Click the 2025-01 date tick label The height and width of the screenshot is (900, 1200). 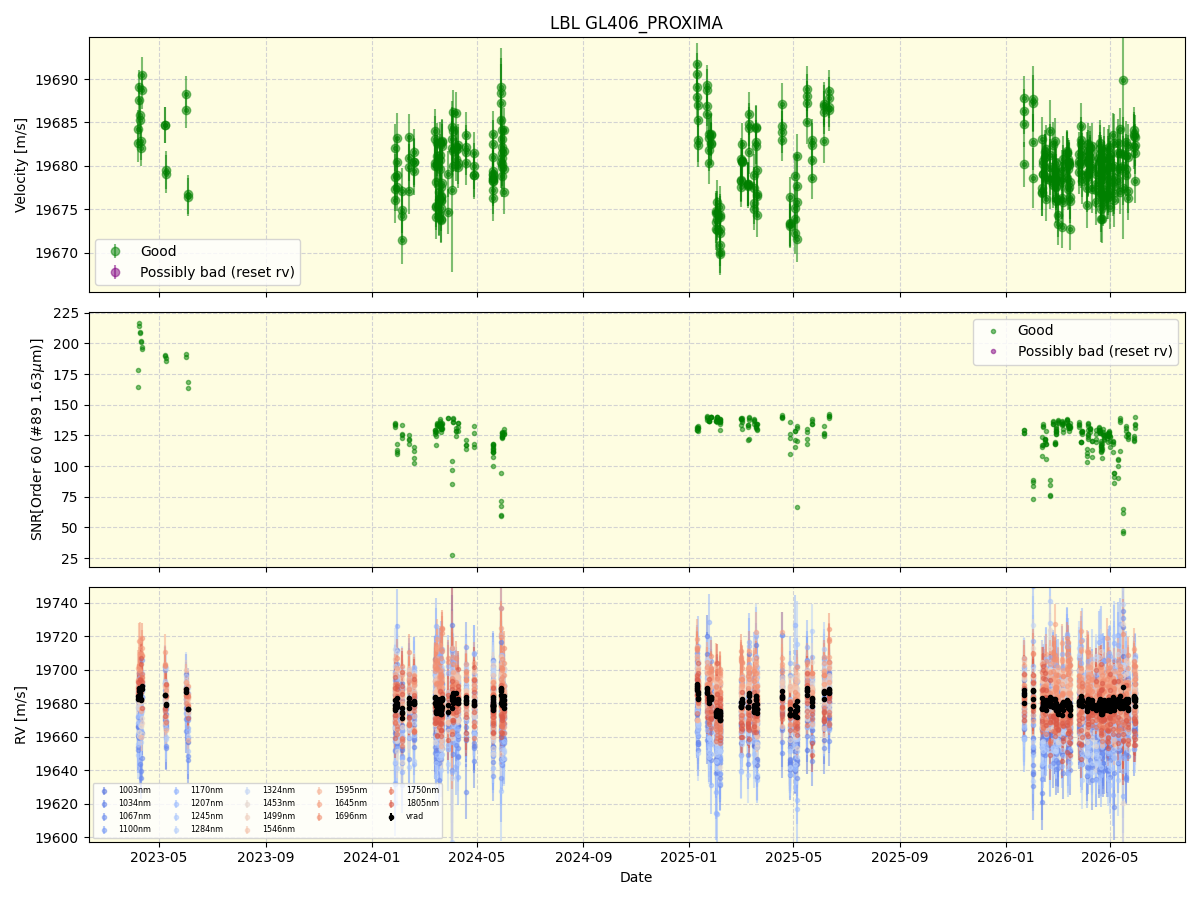[689, 857]
